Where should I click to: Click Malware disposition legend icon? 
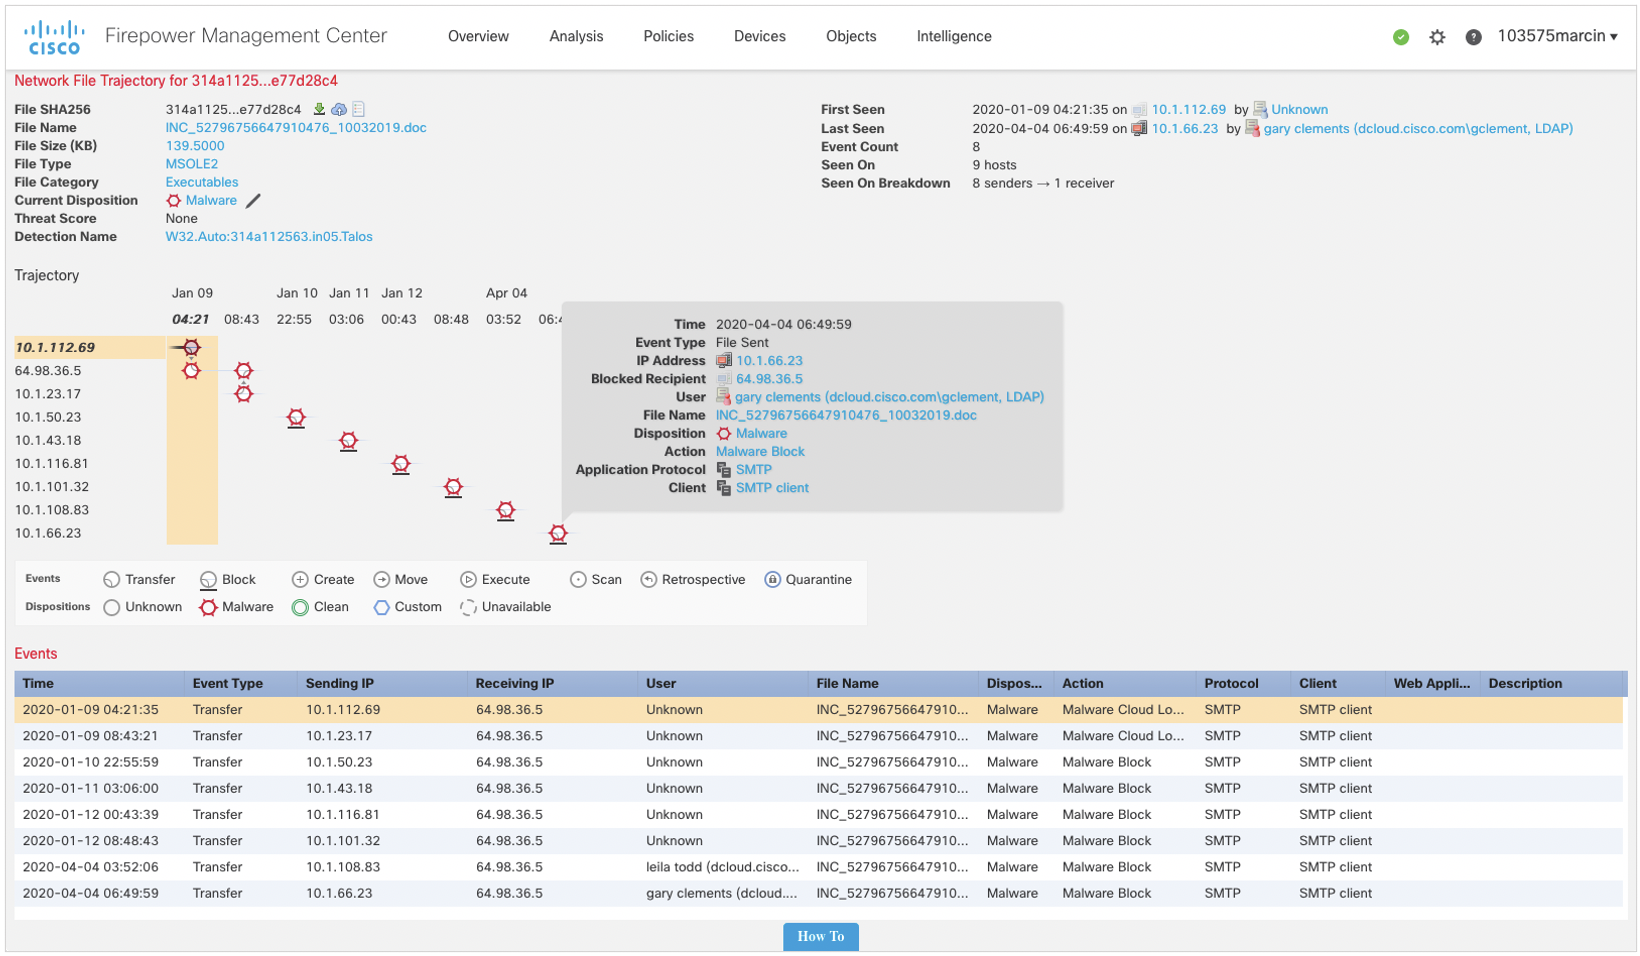click(208, 607)
